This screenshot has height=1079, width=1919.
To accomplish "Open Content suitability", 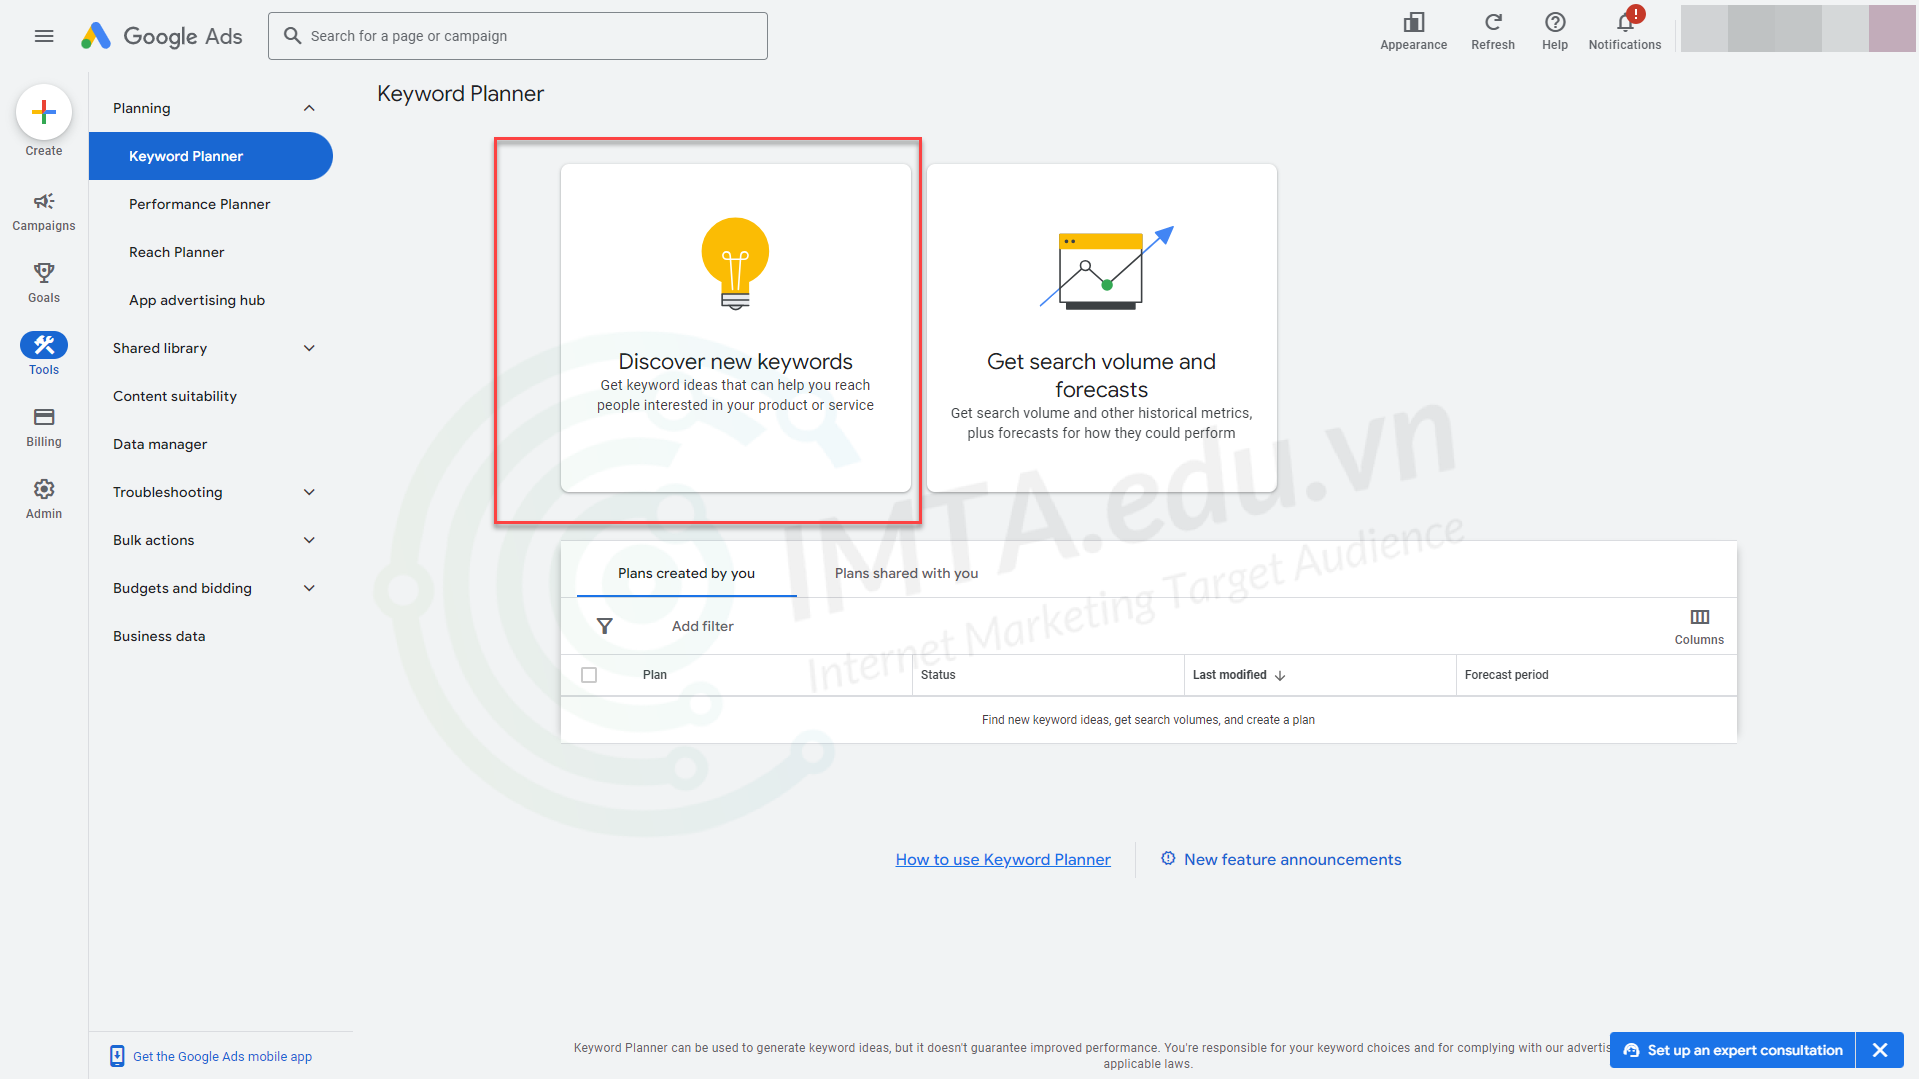I will [174, 396].
